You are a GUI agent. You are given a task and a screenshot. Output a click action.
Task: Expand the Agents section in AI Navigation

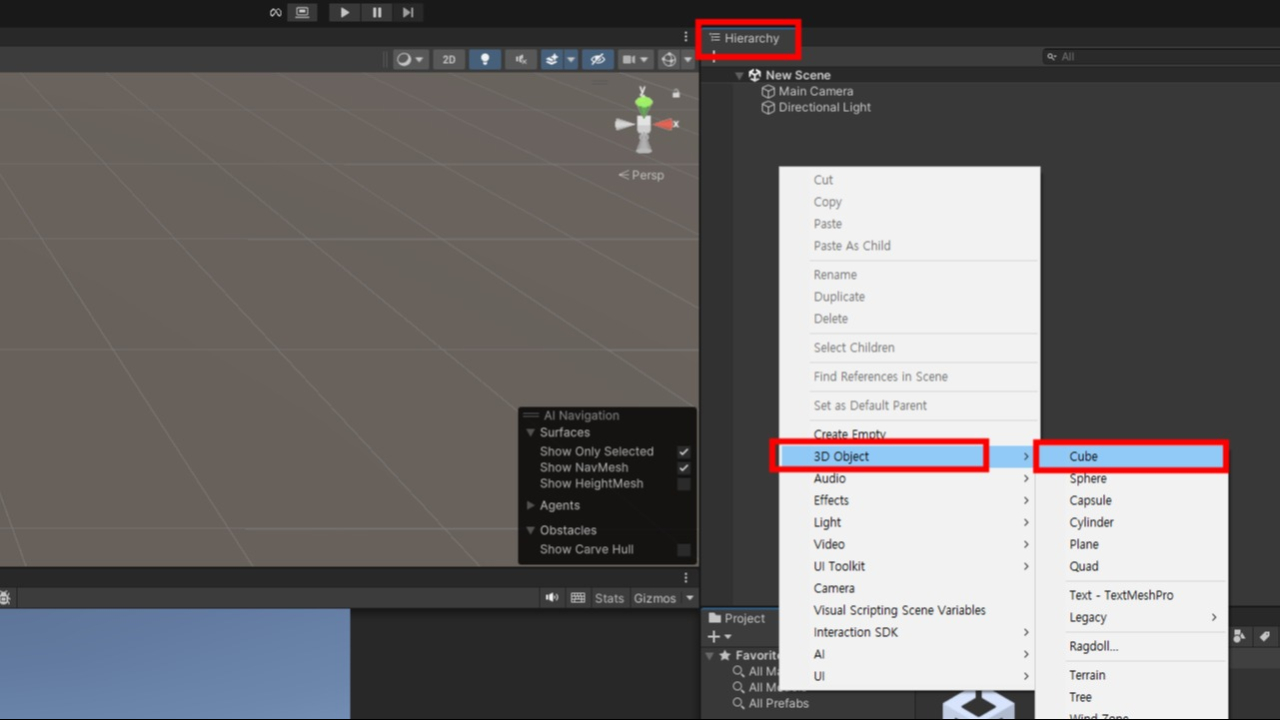click(x=531, y=506)
